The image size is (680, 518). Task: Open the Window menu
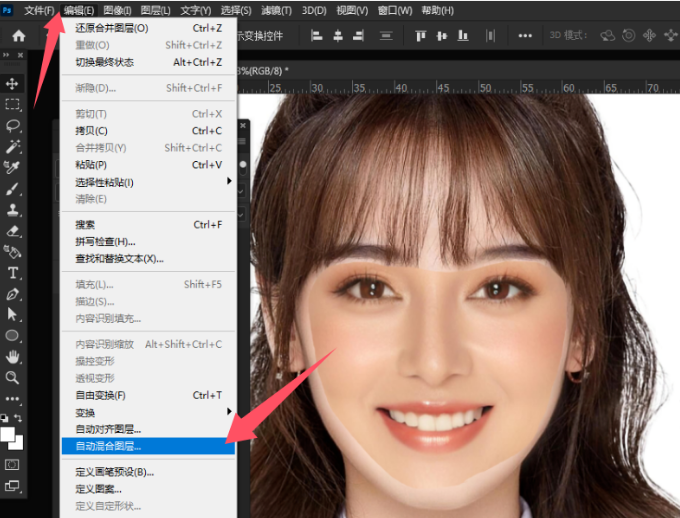tap(395, 10)
